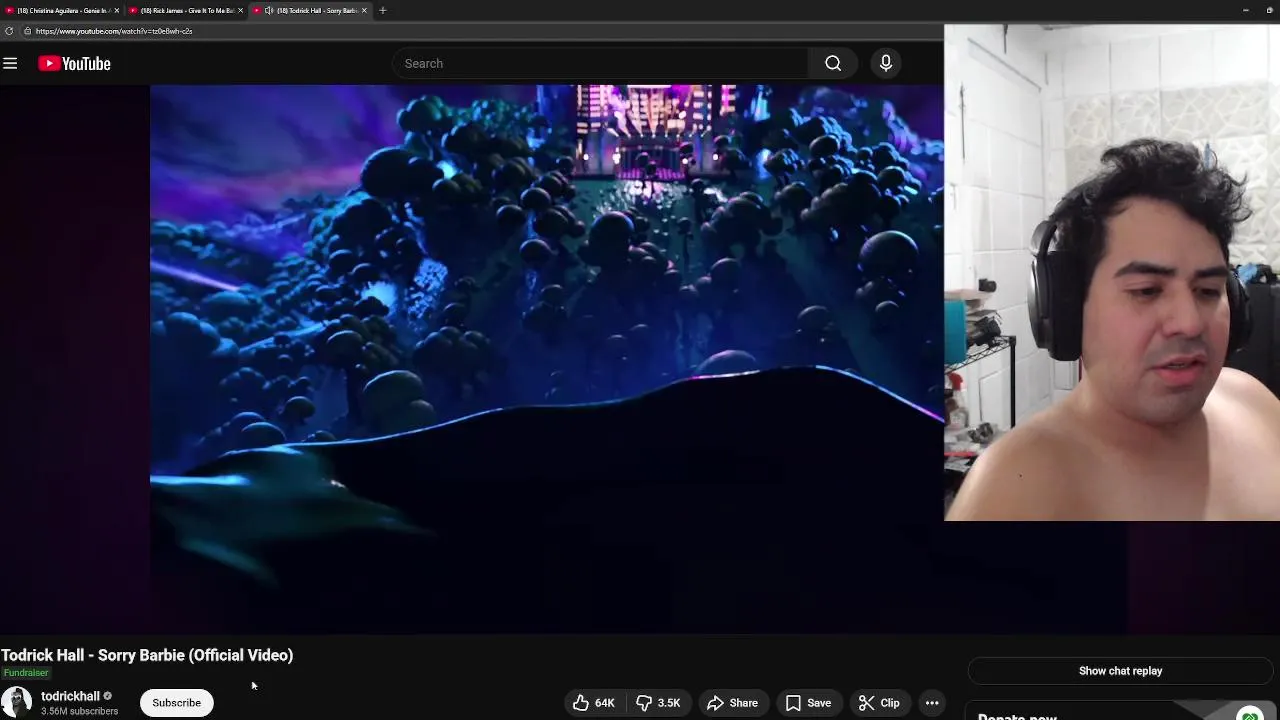Click the Fundraiser badge
Viewport: 1280px width, 720px height.
(26, 673)
